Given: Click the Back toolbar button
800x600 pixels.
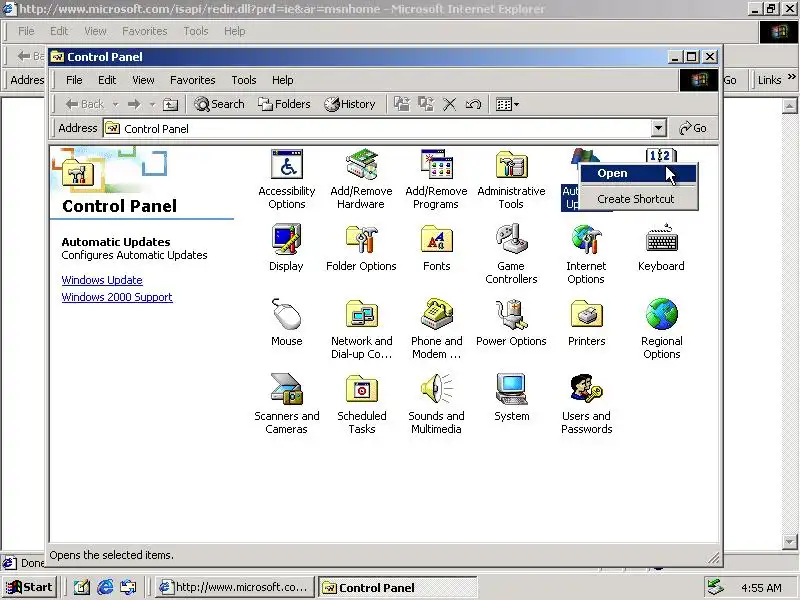Looking at the screenshot, I should 84,105.
